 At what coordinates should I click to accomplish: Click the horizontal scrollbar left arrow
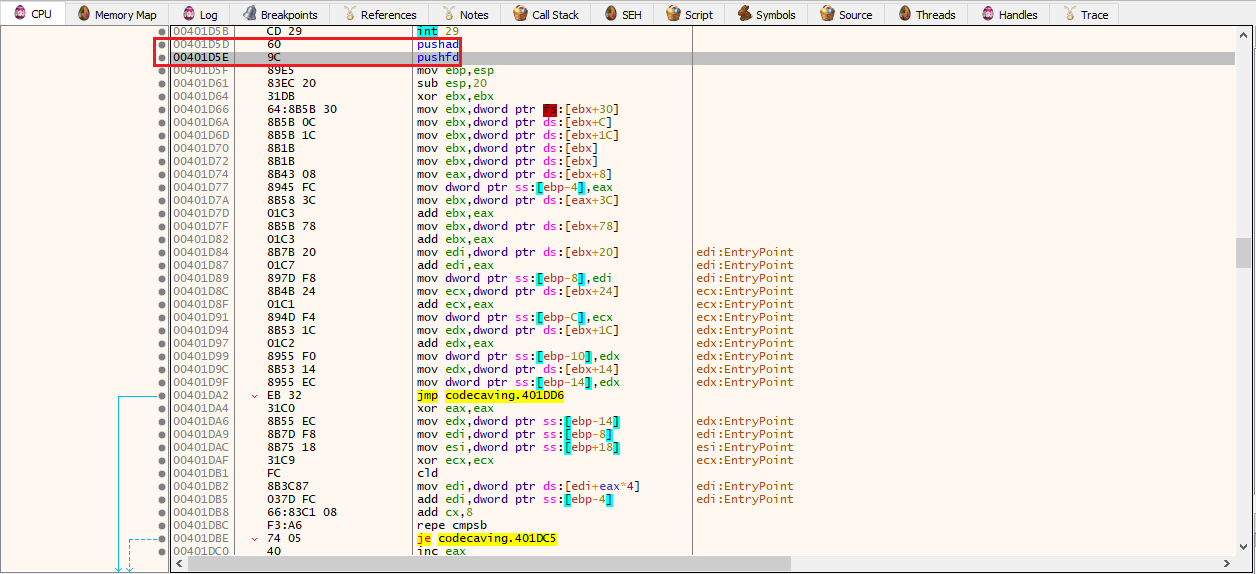[x=179, y=564]
